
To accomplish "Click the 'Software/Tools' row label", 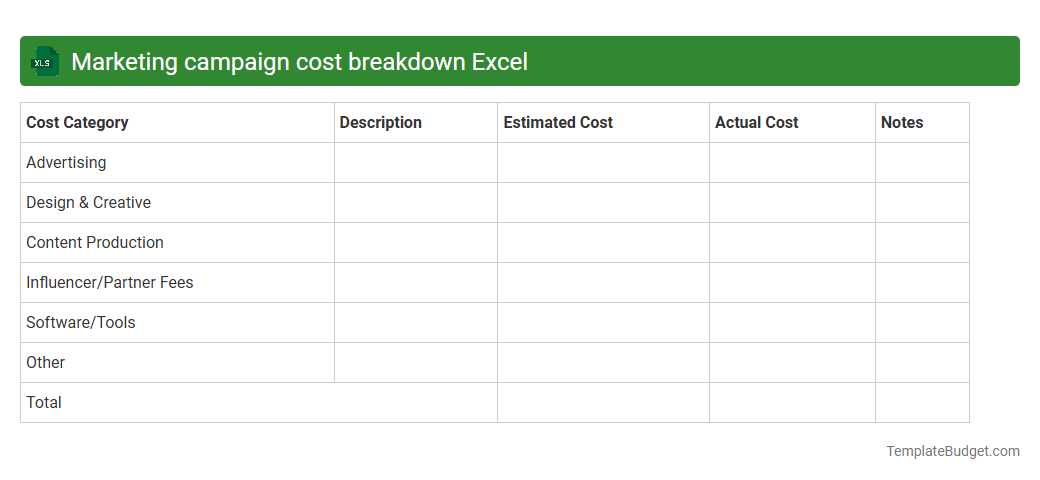I will coord(80,322).
